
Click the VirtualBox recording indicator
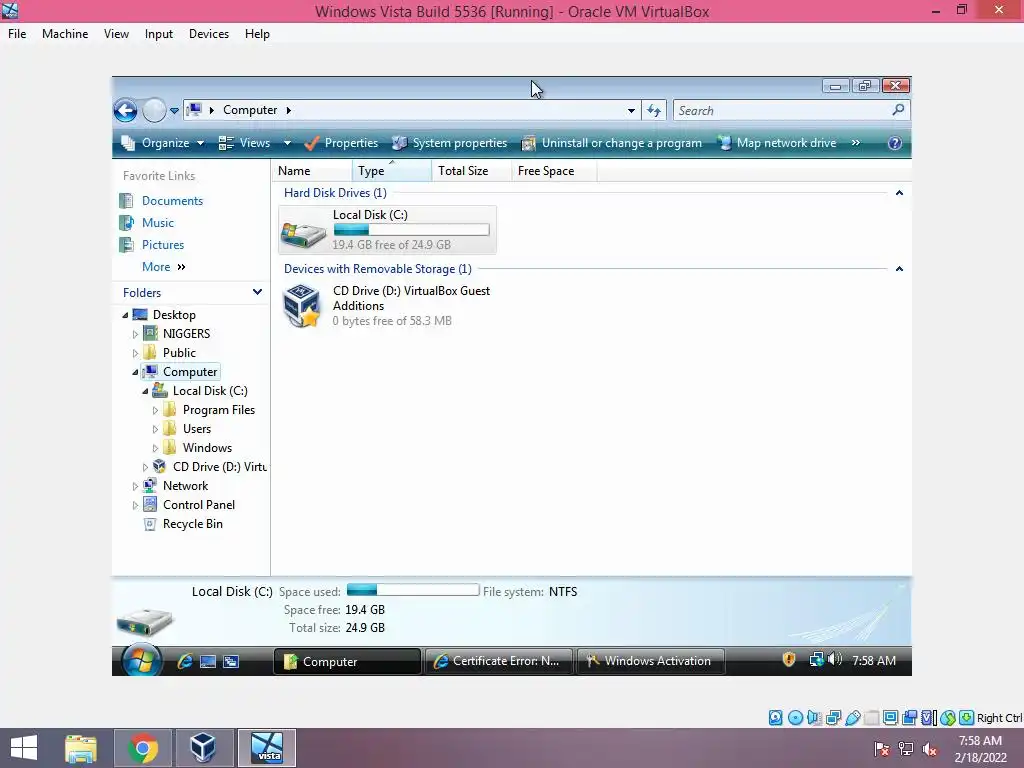[x=909, y=718]
